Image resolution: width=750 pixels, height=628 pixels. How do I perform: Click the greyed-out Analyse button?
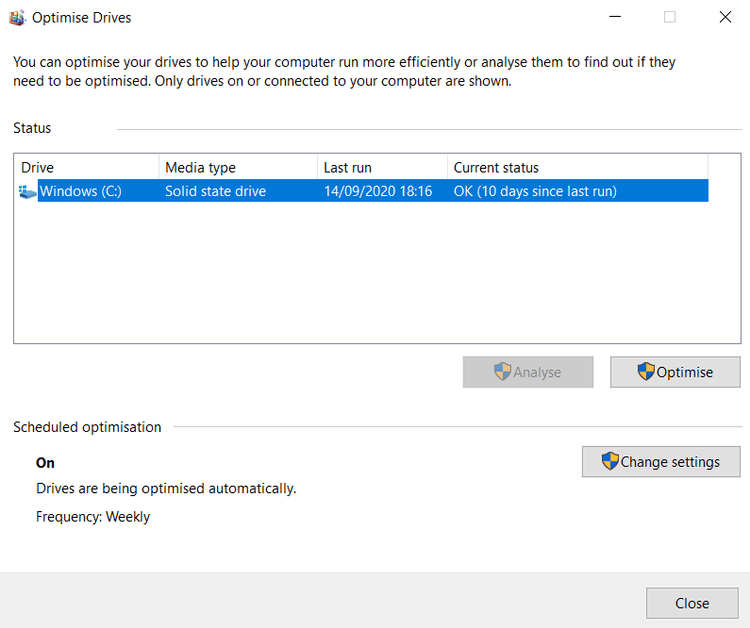coord(528,372)
